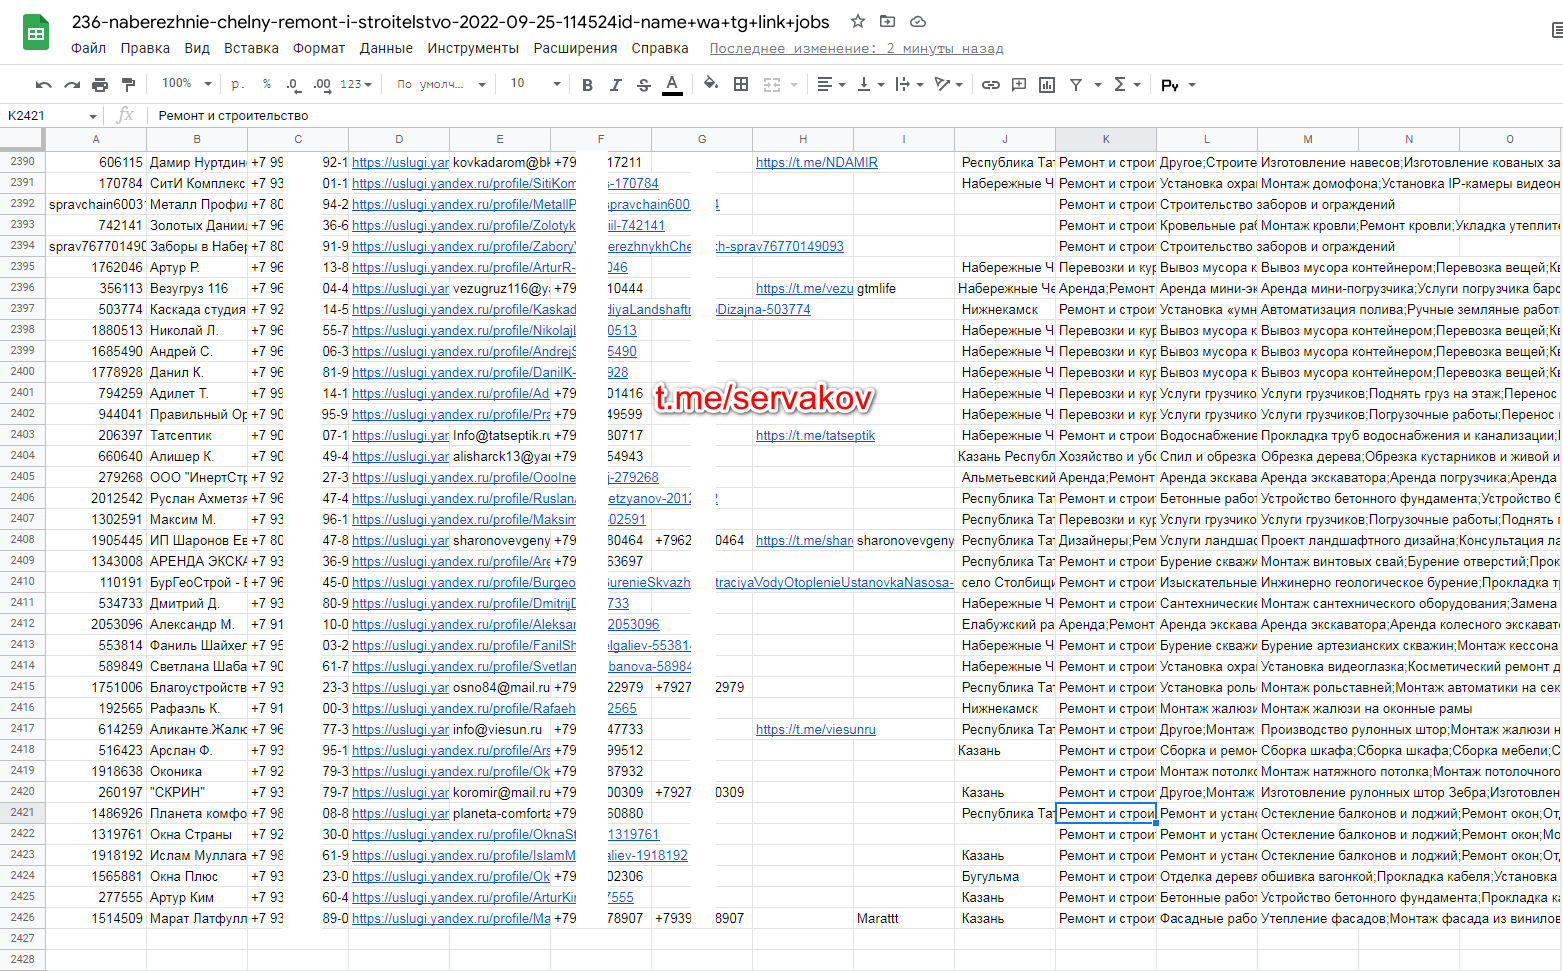
Task: Select the paint format roller tool
Action: [x=128, y=85]
